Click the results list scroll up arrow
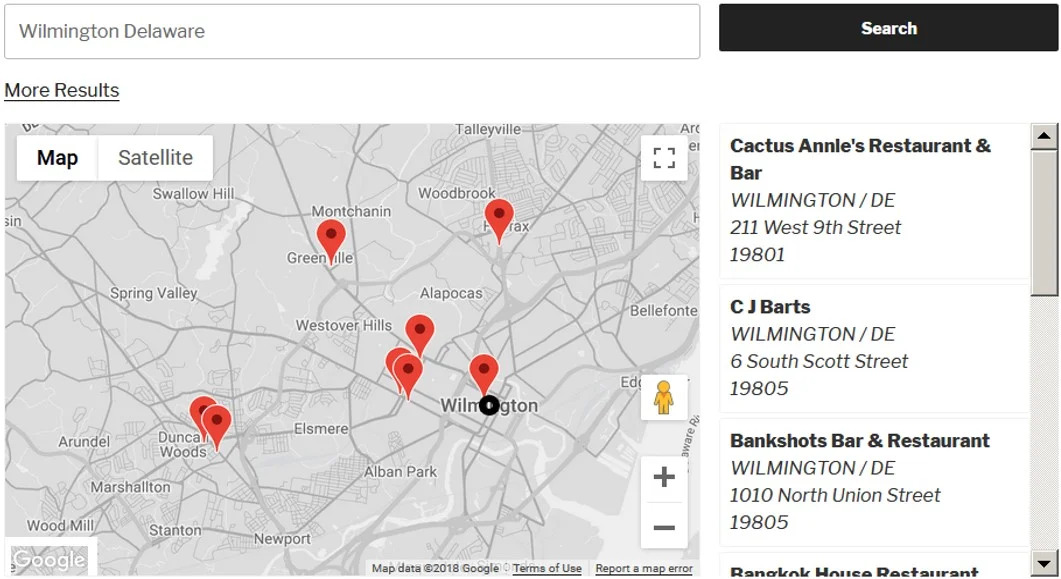The image size is (1061, 579). [x=1044, y=136]
